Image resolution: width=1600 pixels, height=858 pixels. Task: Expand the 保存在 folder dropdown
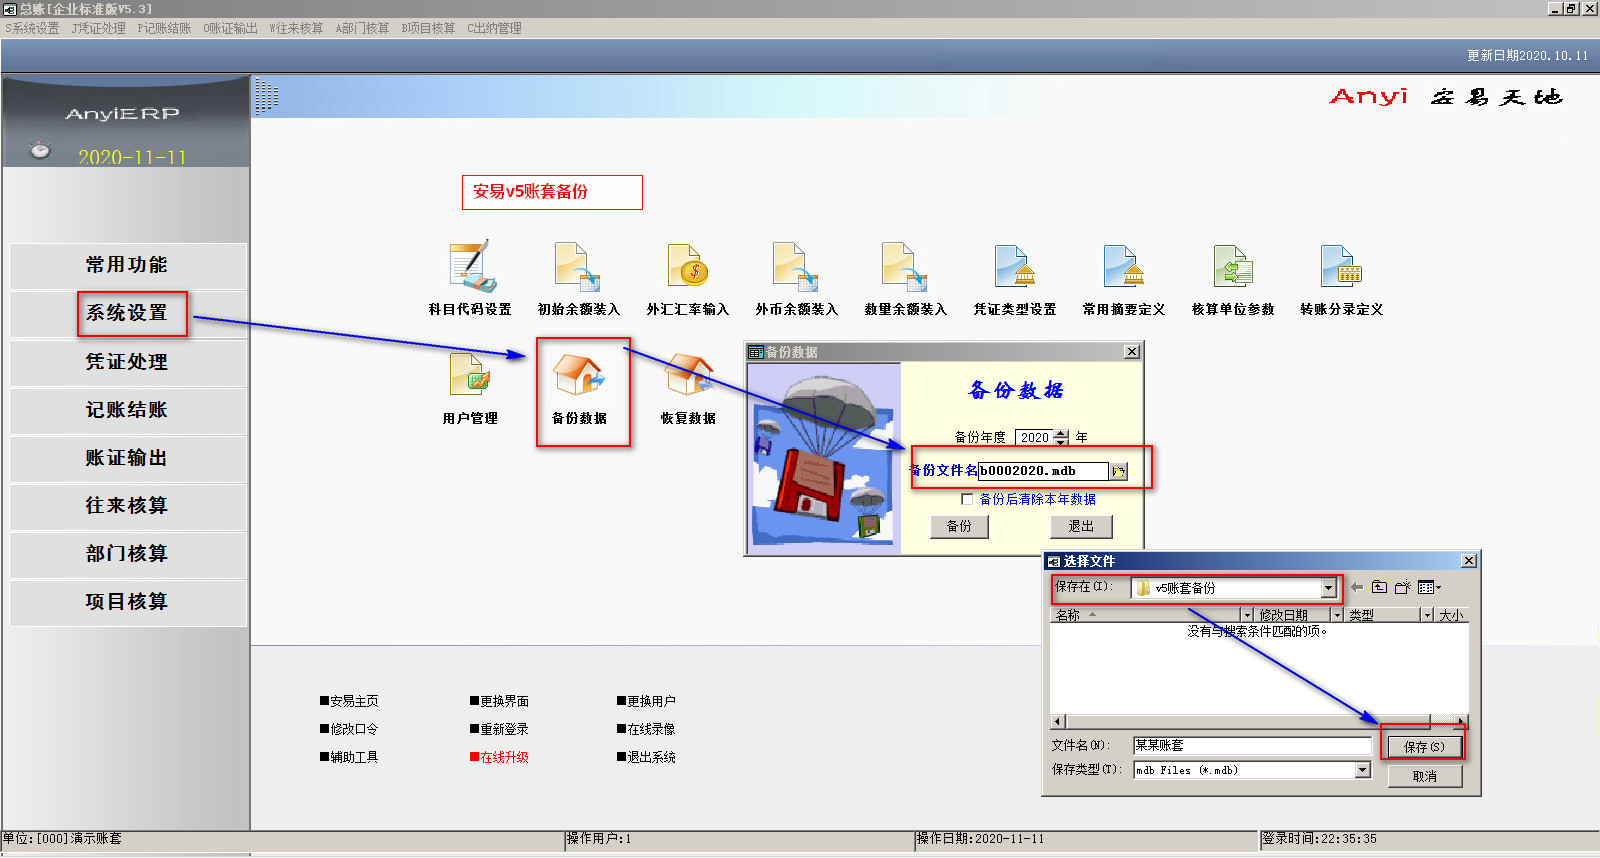coord(1328,588)
